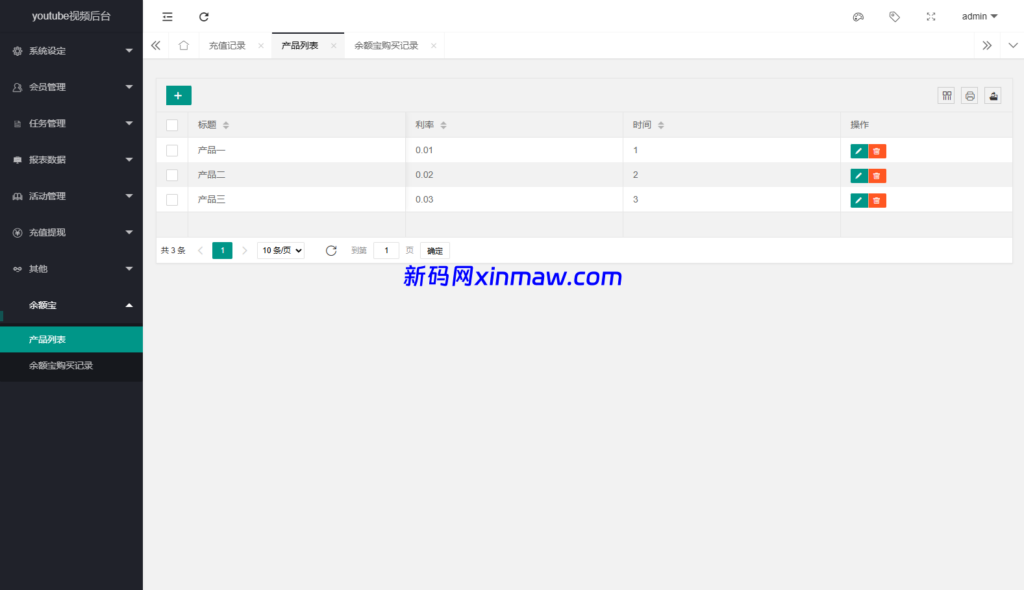Toggle fullscreen mode icon
Image resolution: width=1024 pixels, height=590 pixels.
point(931,16)
